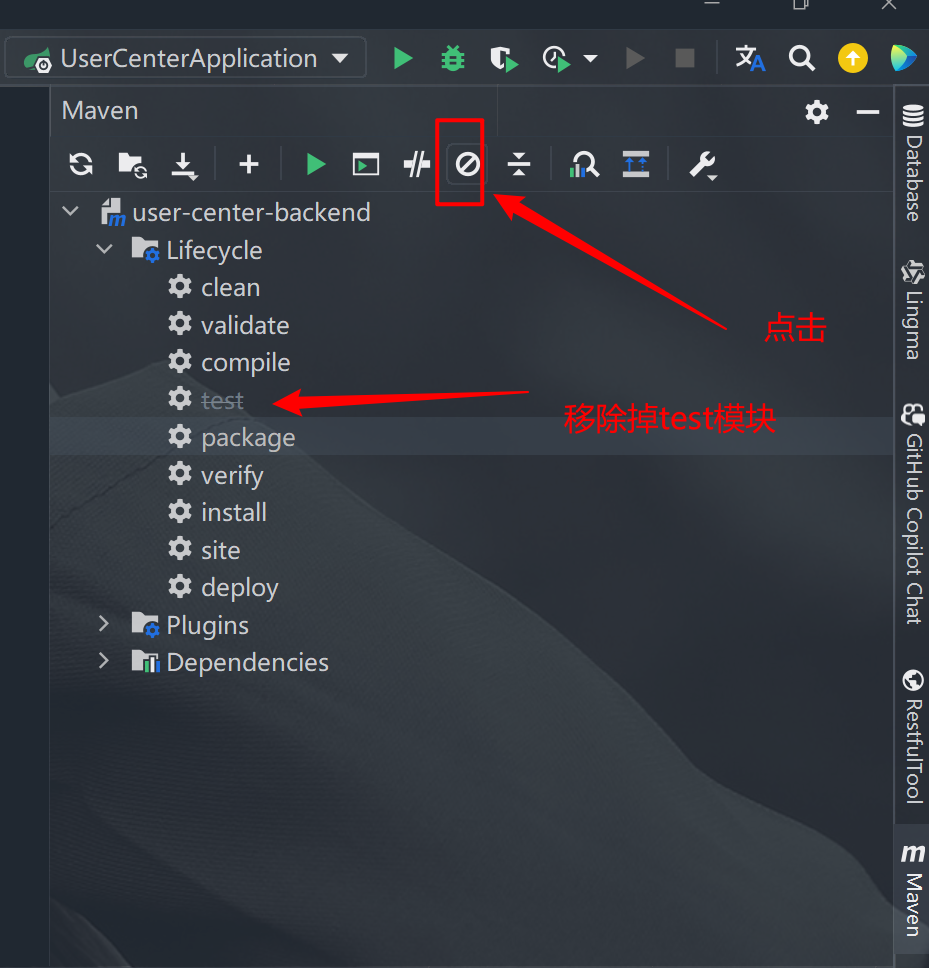Collapse the Lifecycle tree node
Viewport: 929px width, 968px height.
coord(104,249)
